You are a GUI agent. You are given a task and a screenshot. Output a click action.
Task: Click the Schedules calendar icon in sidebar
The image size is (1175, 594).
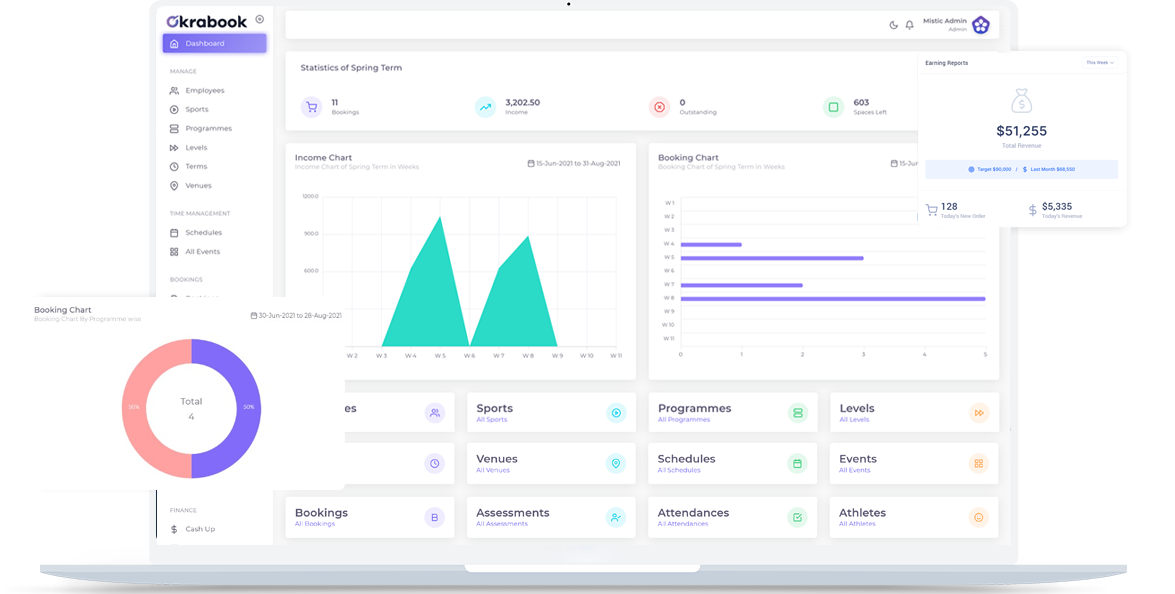(x=174, y=232)
